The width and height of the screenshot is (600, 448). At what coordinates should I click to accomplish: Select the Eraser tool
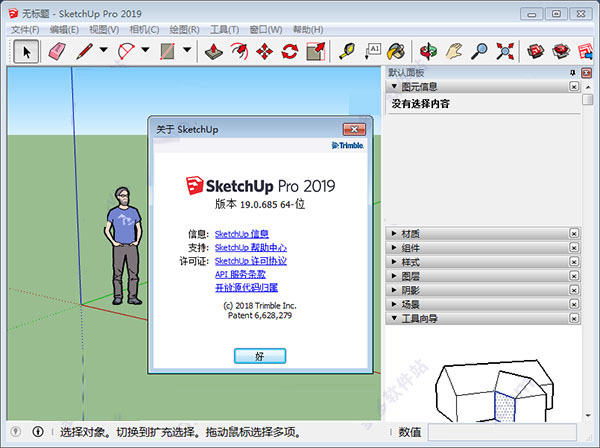coord(57,51)
